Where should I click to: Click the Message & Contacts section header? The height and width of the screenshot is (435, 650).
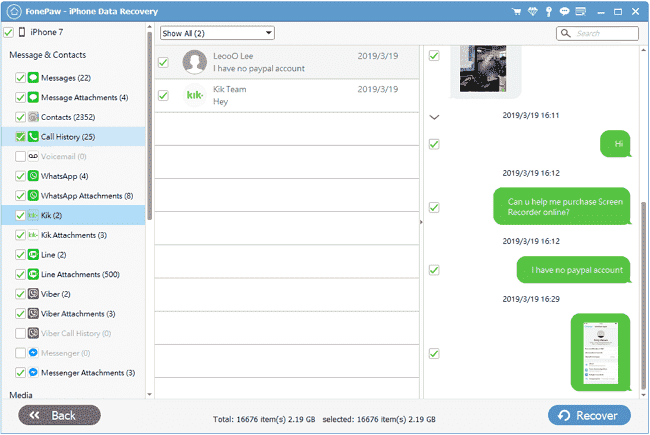pos(48,55)
